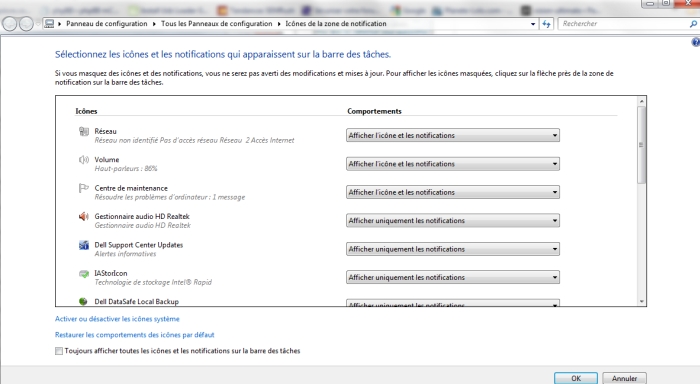Click the IAStorIcon icon
Viewport: 700px width, 384px height.
click(83, 273)
